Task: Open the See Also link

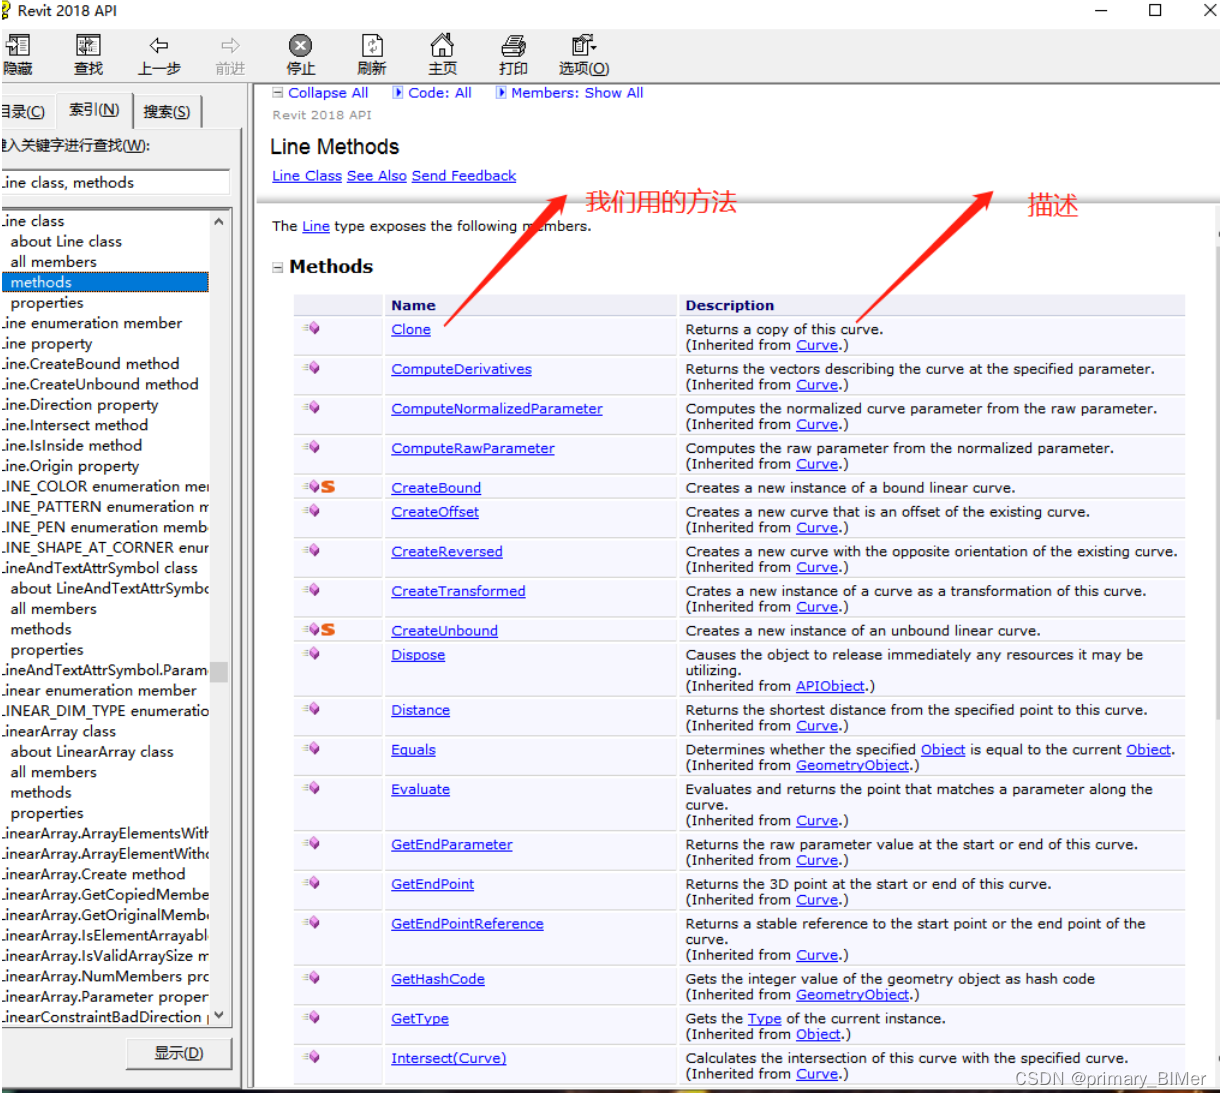Action: pos(377,176)
